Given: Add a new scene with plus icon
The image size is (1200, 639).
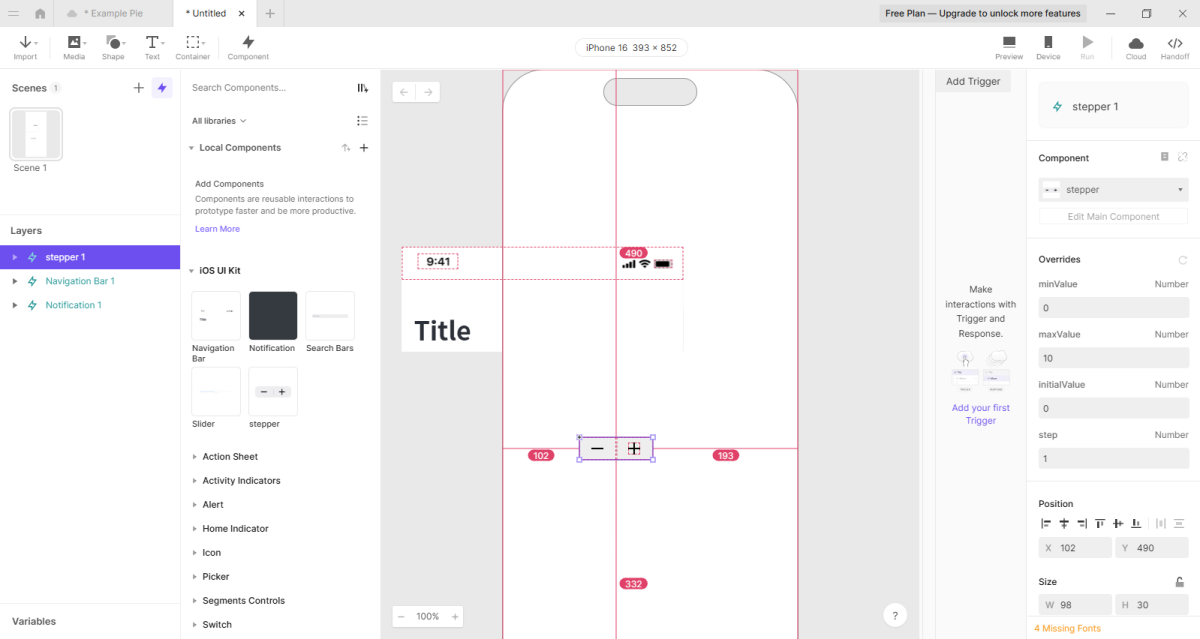Looking at the screenshot, I should click(139, 88).
